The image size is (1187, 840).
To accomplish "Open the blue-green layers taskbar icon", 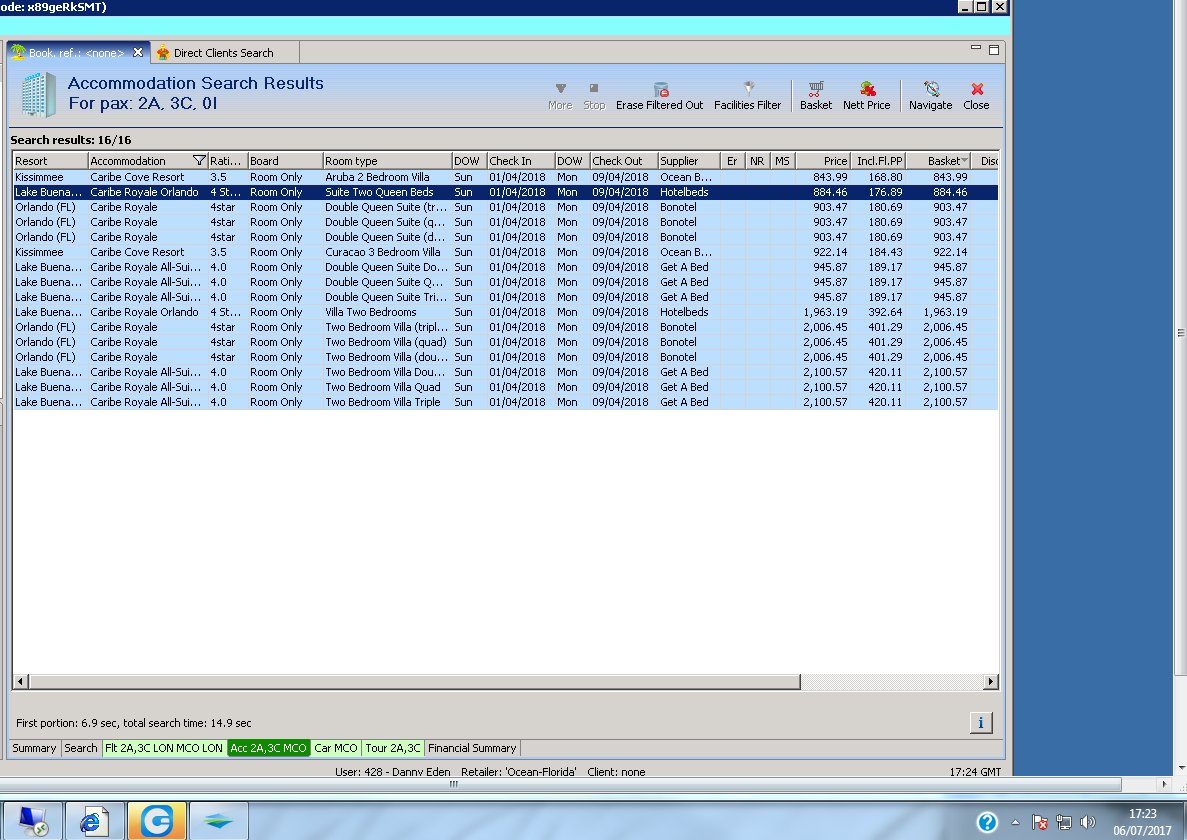I will (219, 821).
